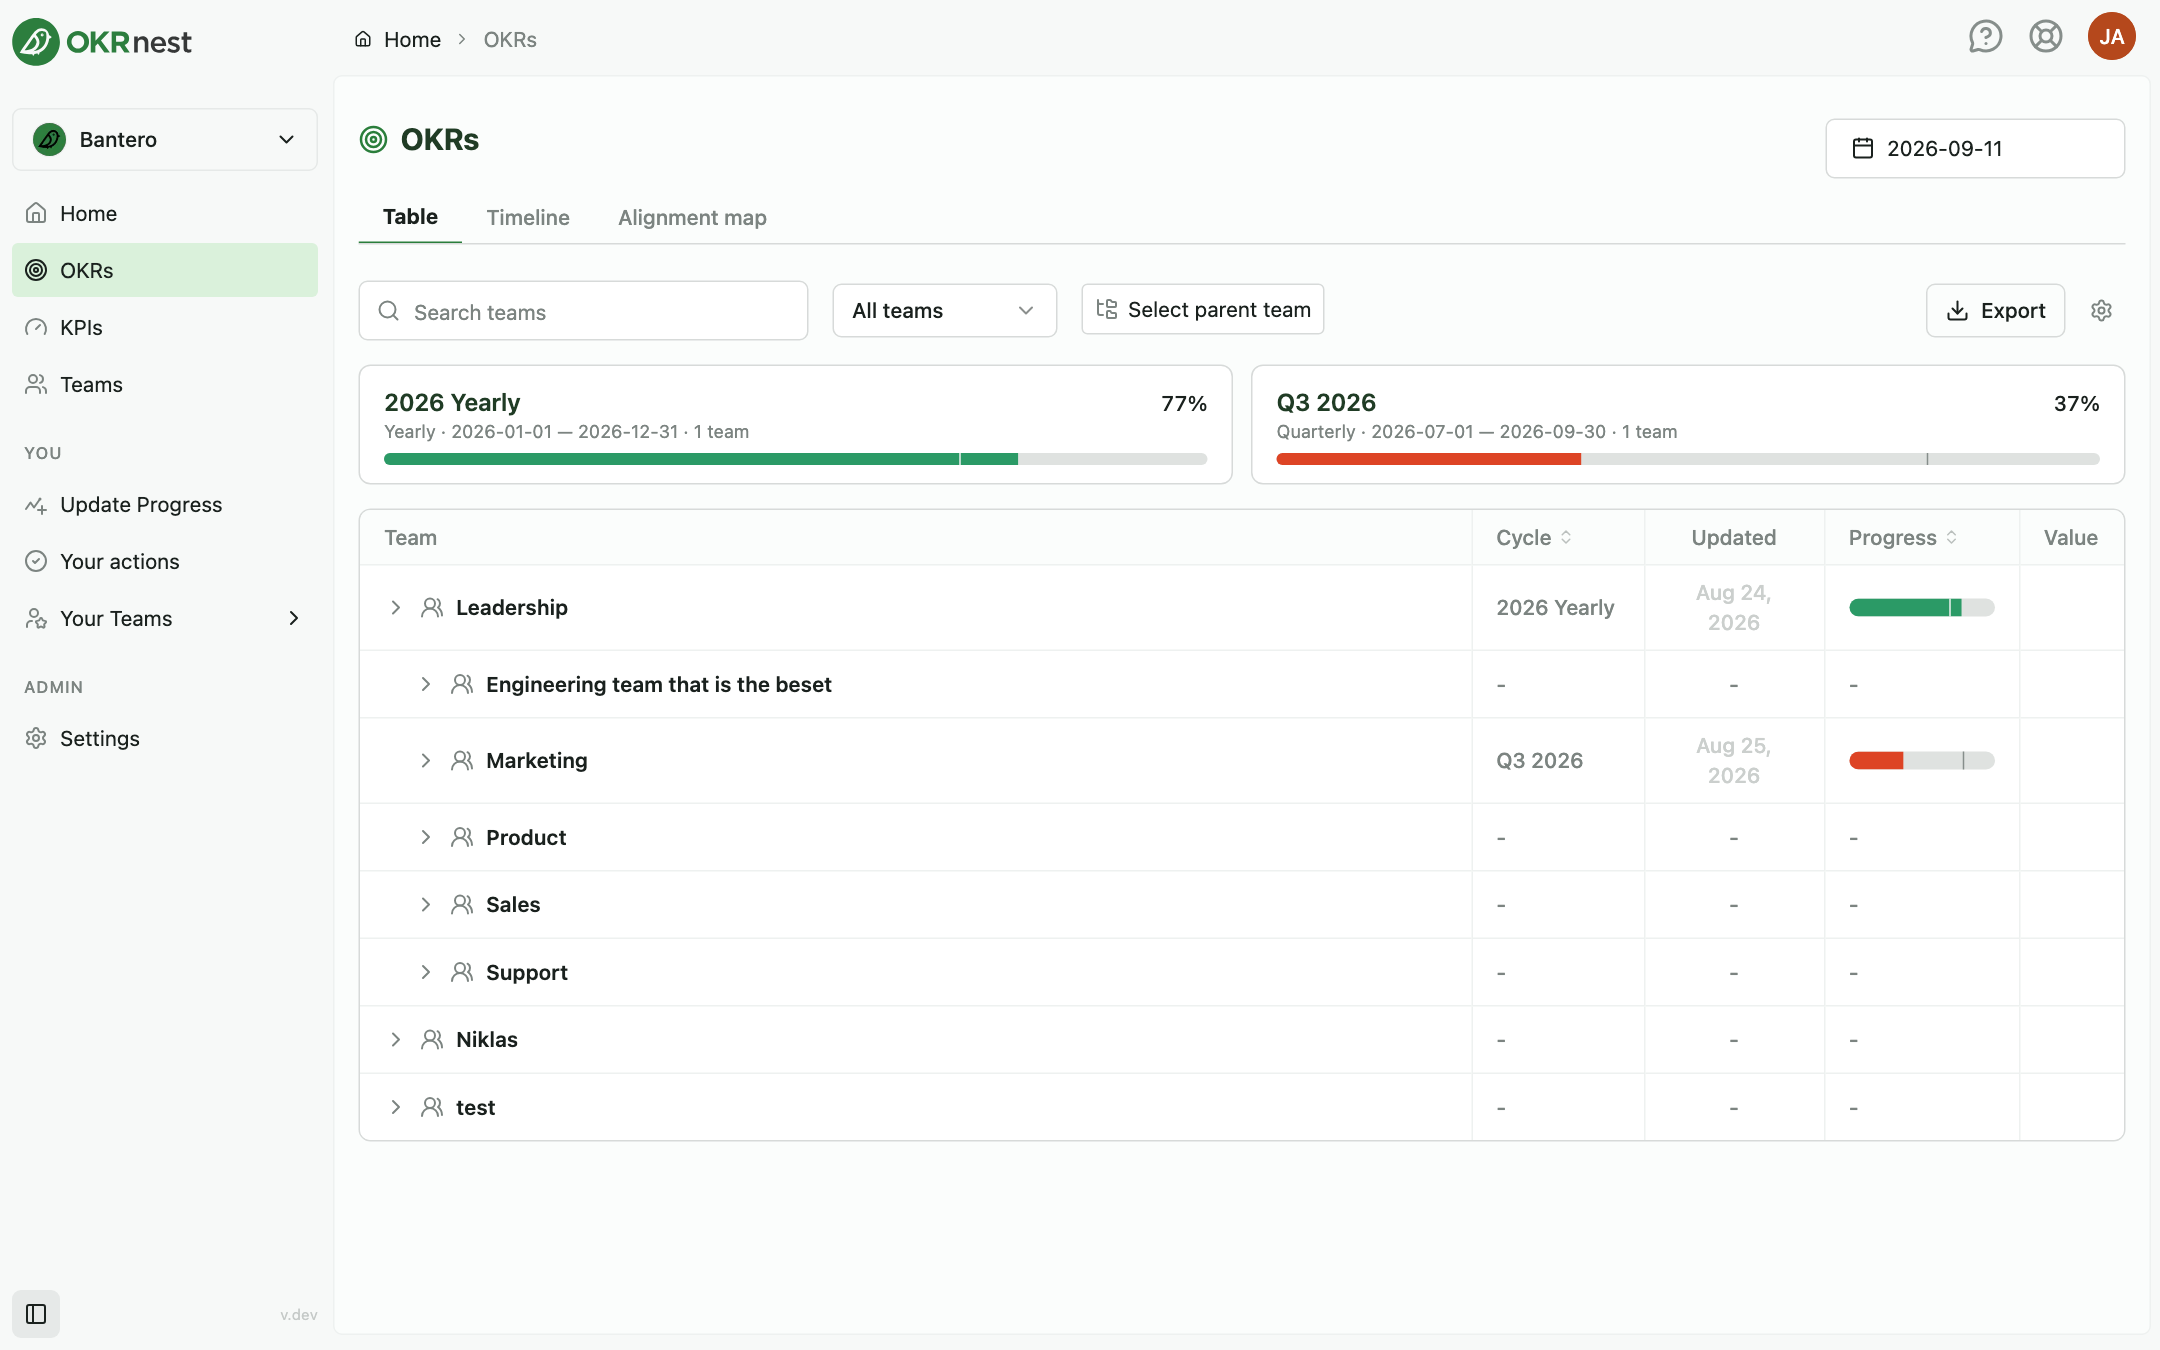2160x1350 pixels.
Task: Go to Home in sidebar
Action: (165, 213)
